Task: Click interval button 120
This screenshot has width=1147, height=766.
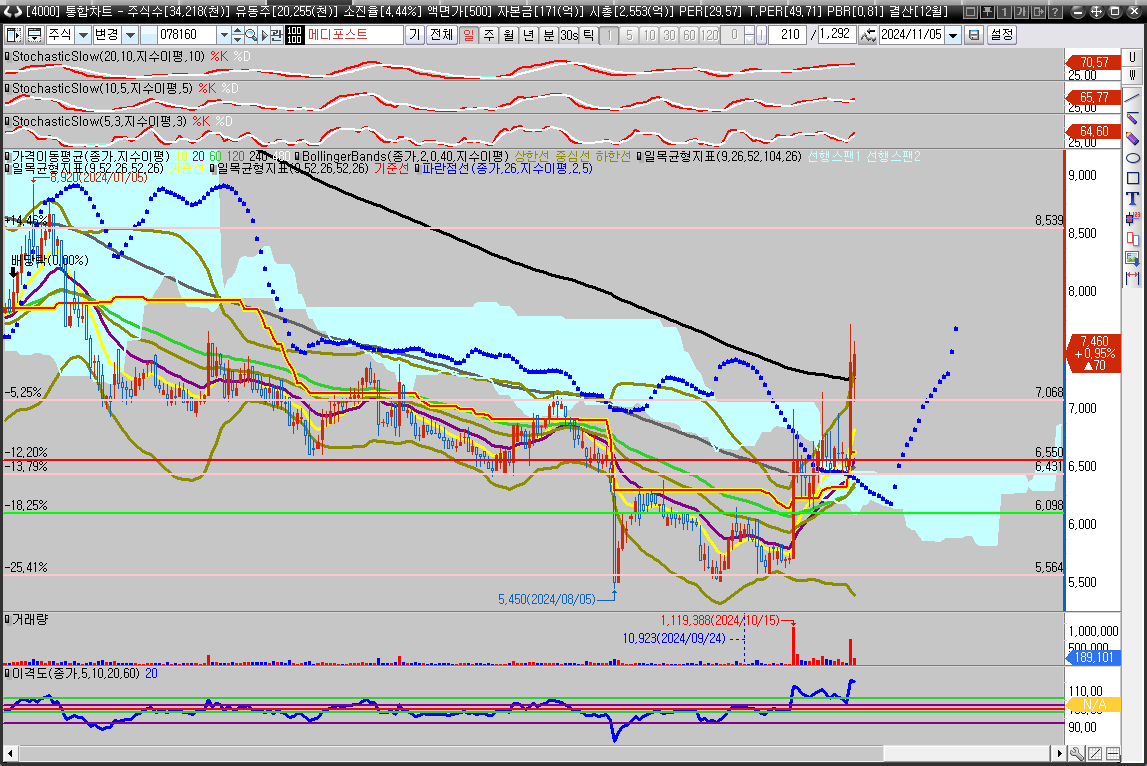Action: pyautogui.click(x=709, y=34)
